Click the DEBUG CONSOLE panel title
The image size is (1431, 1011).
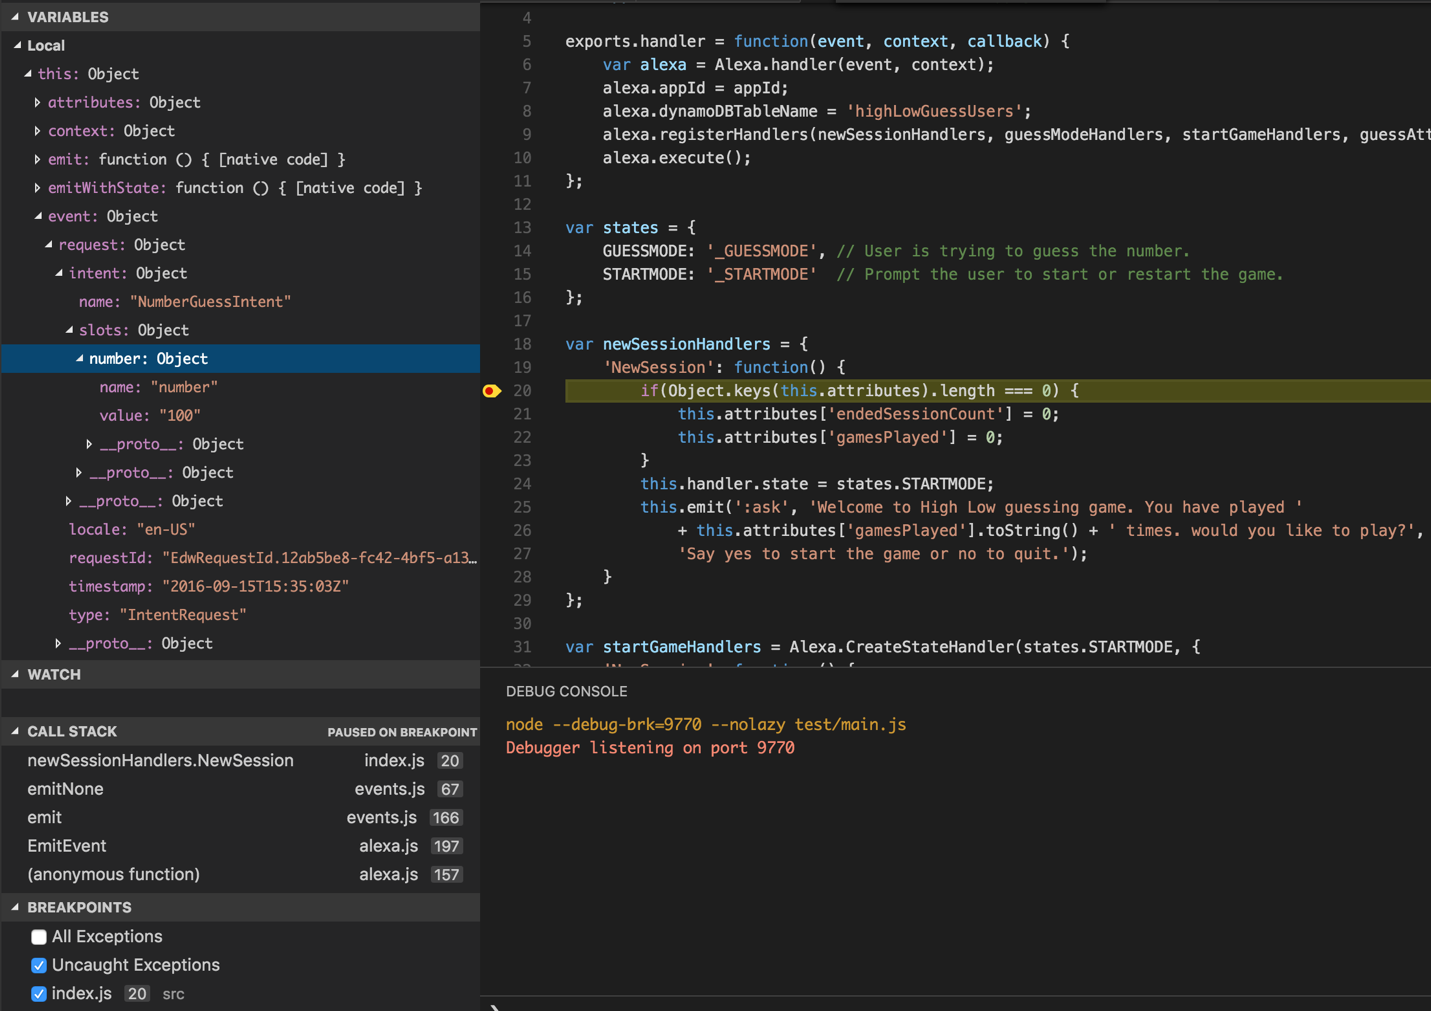point(566,692)
